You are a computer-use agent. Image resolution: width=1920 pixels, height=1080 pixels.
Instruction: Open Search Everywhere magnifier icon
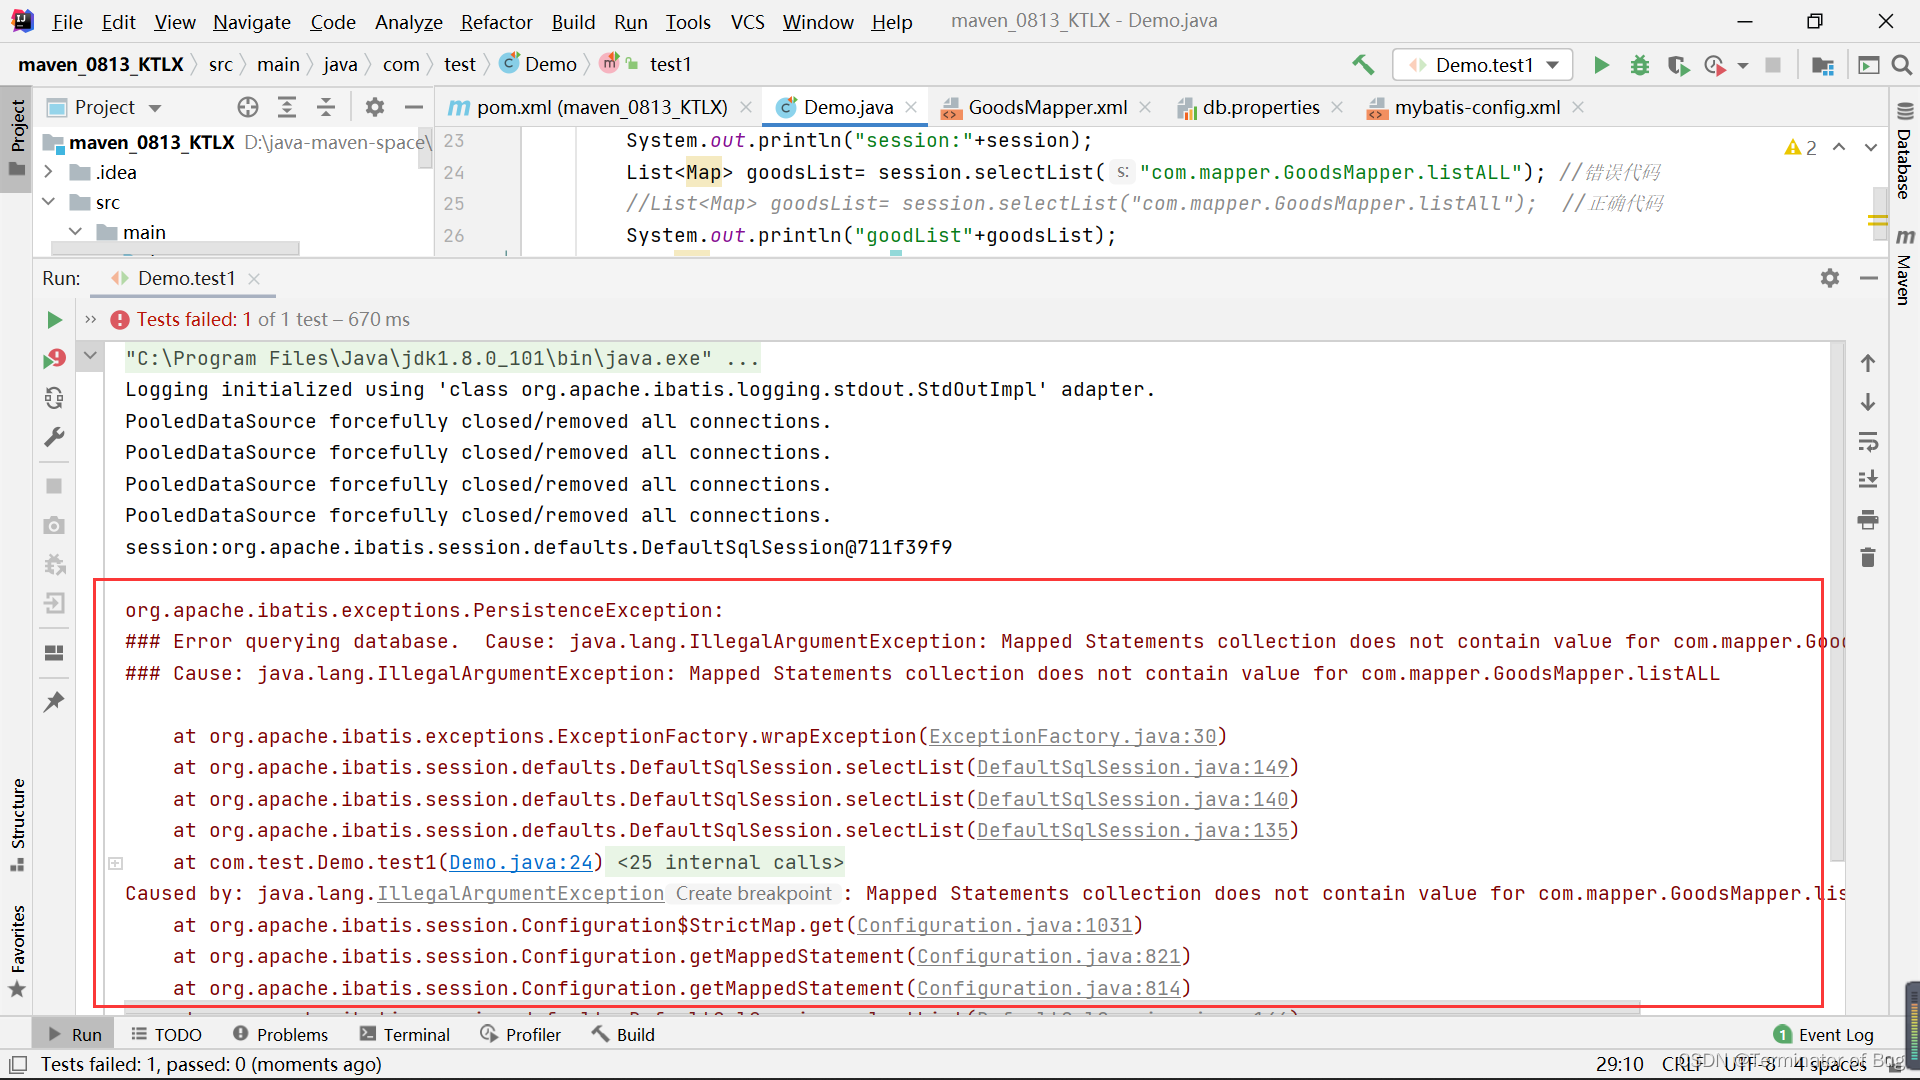pyautogui.click(x=1902, y=65)
